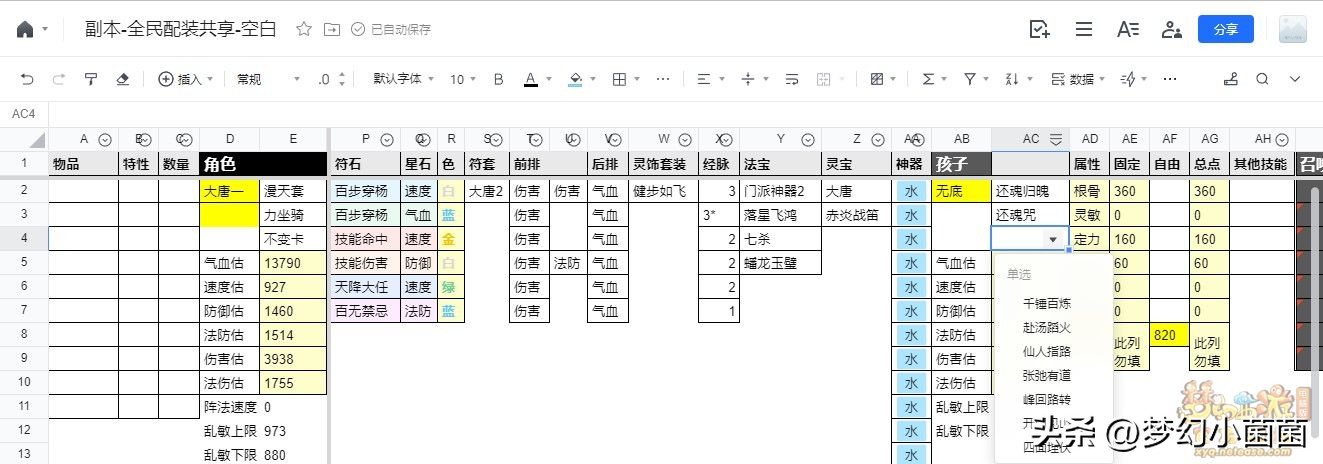Image resolution: width=1323 pixels, height=464 pixels.
Task: Click the yellow 大唐一 cell
Action: pos(230,190)
